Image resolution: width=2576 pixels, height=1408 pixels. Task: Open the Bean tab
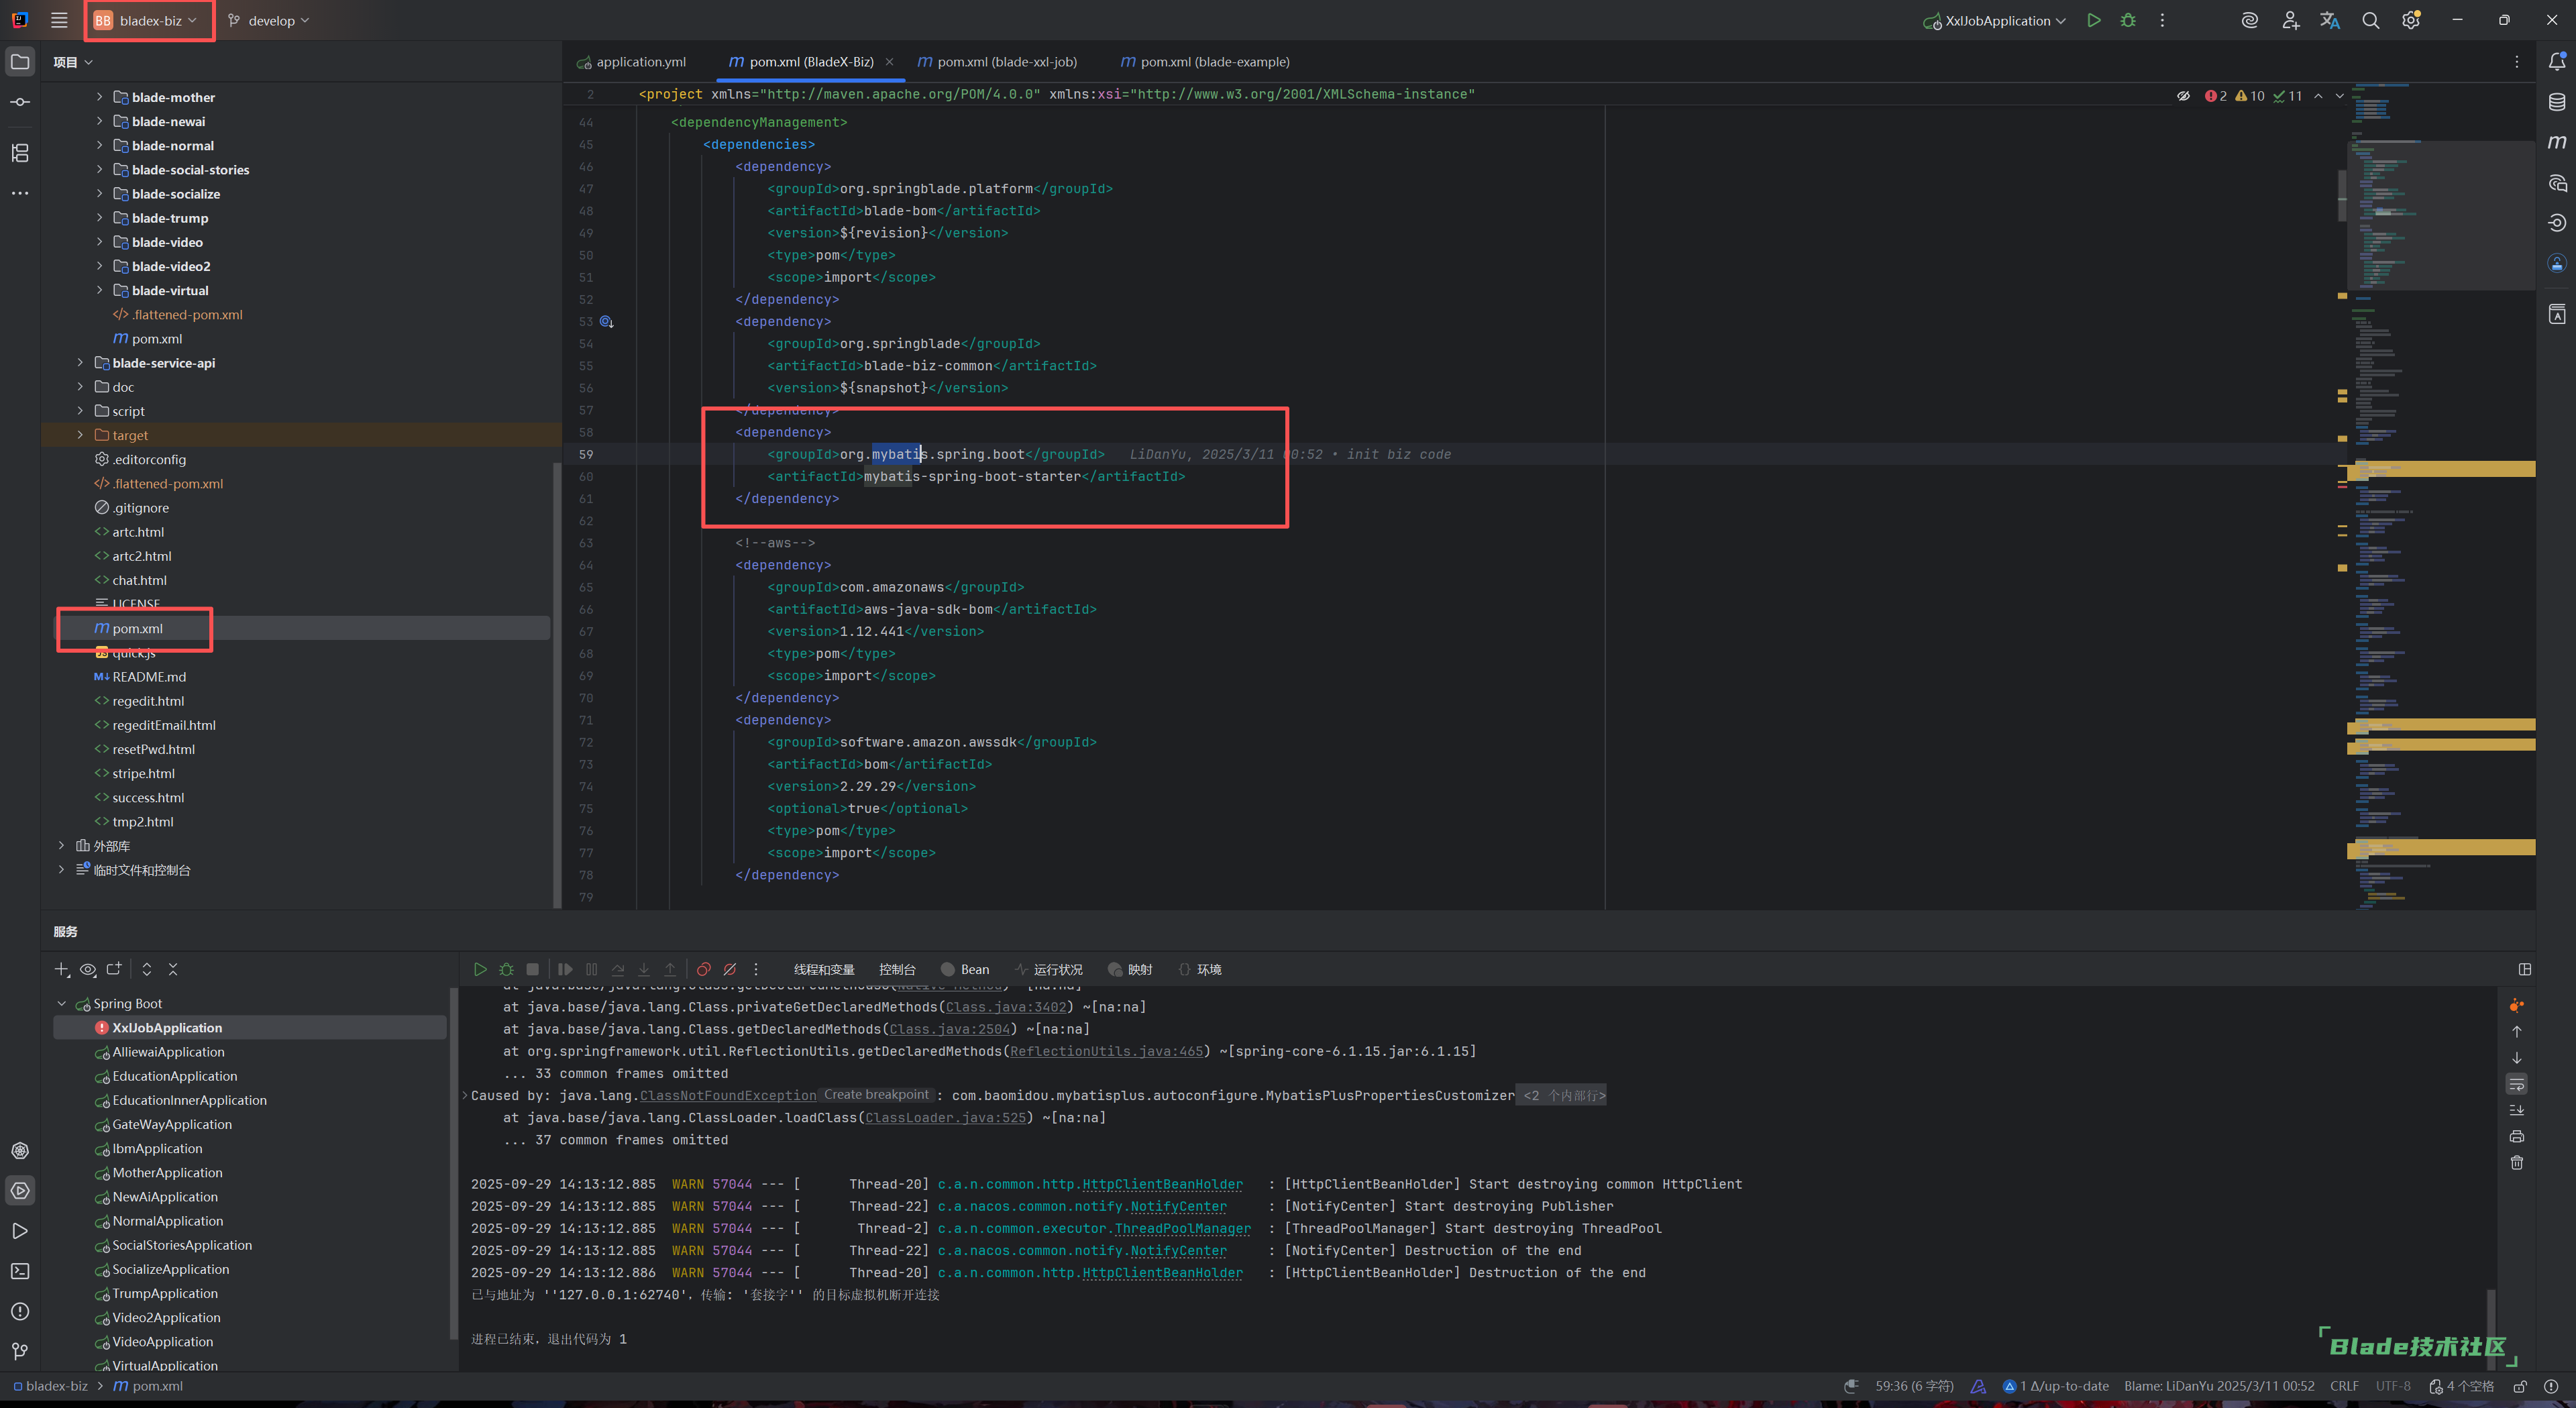click(965, 969)
